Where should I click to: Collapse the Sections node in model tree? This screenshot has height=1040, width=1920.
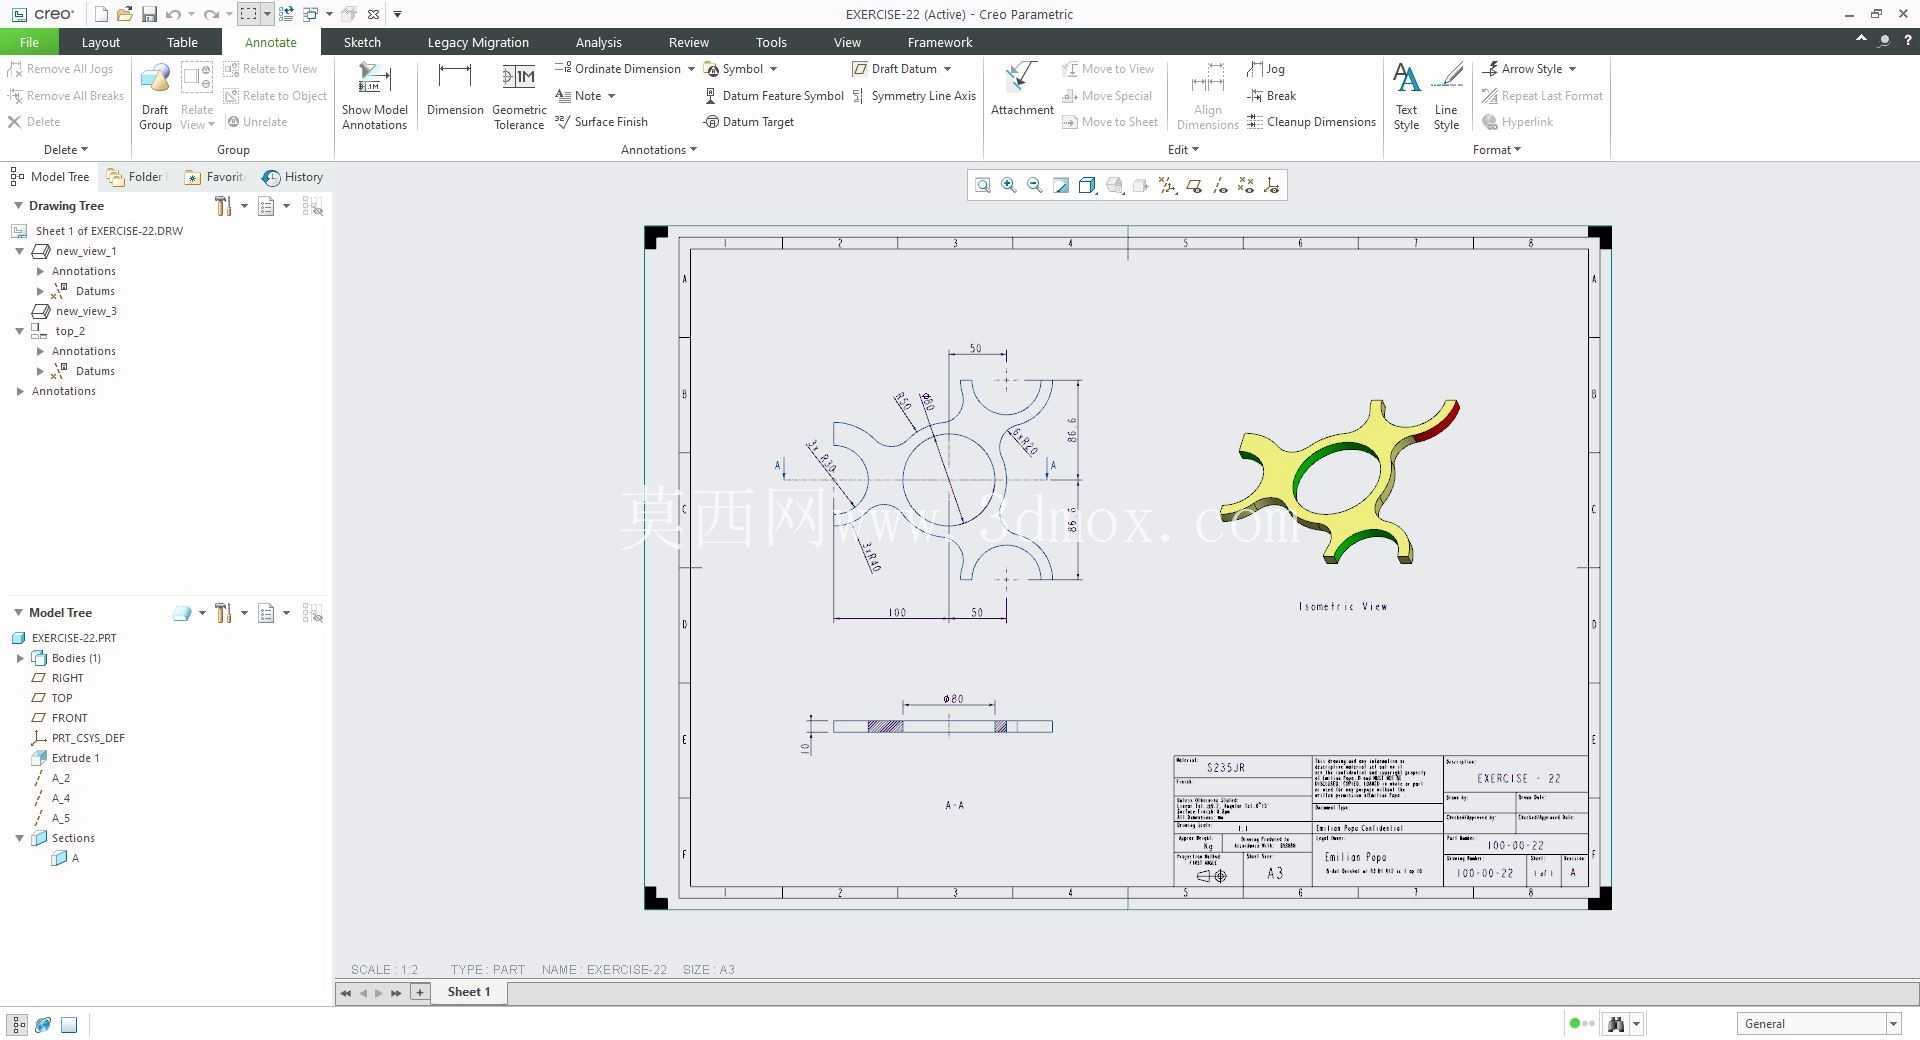coord(19,838)
